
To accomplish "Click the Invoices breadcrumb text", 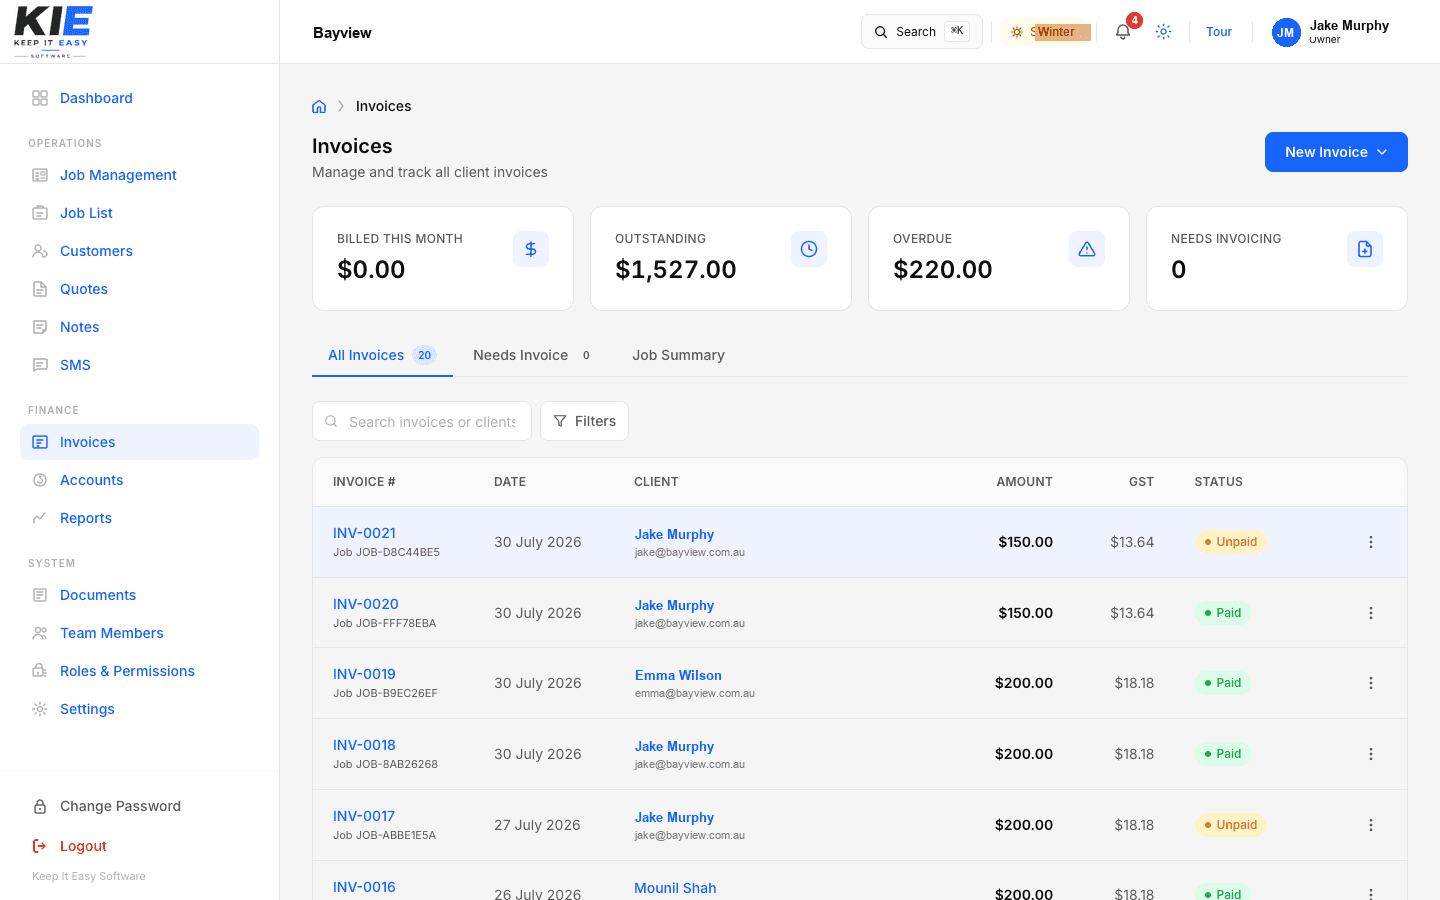I will tap(383, 106).
